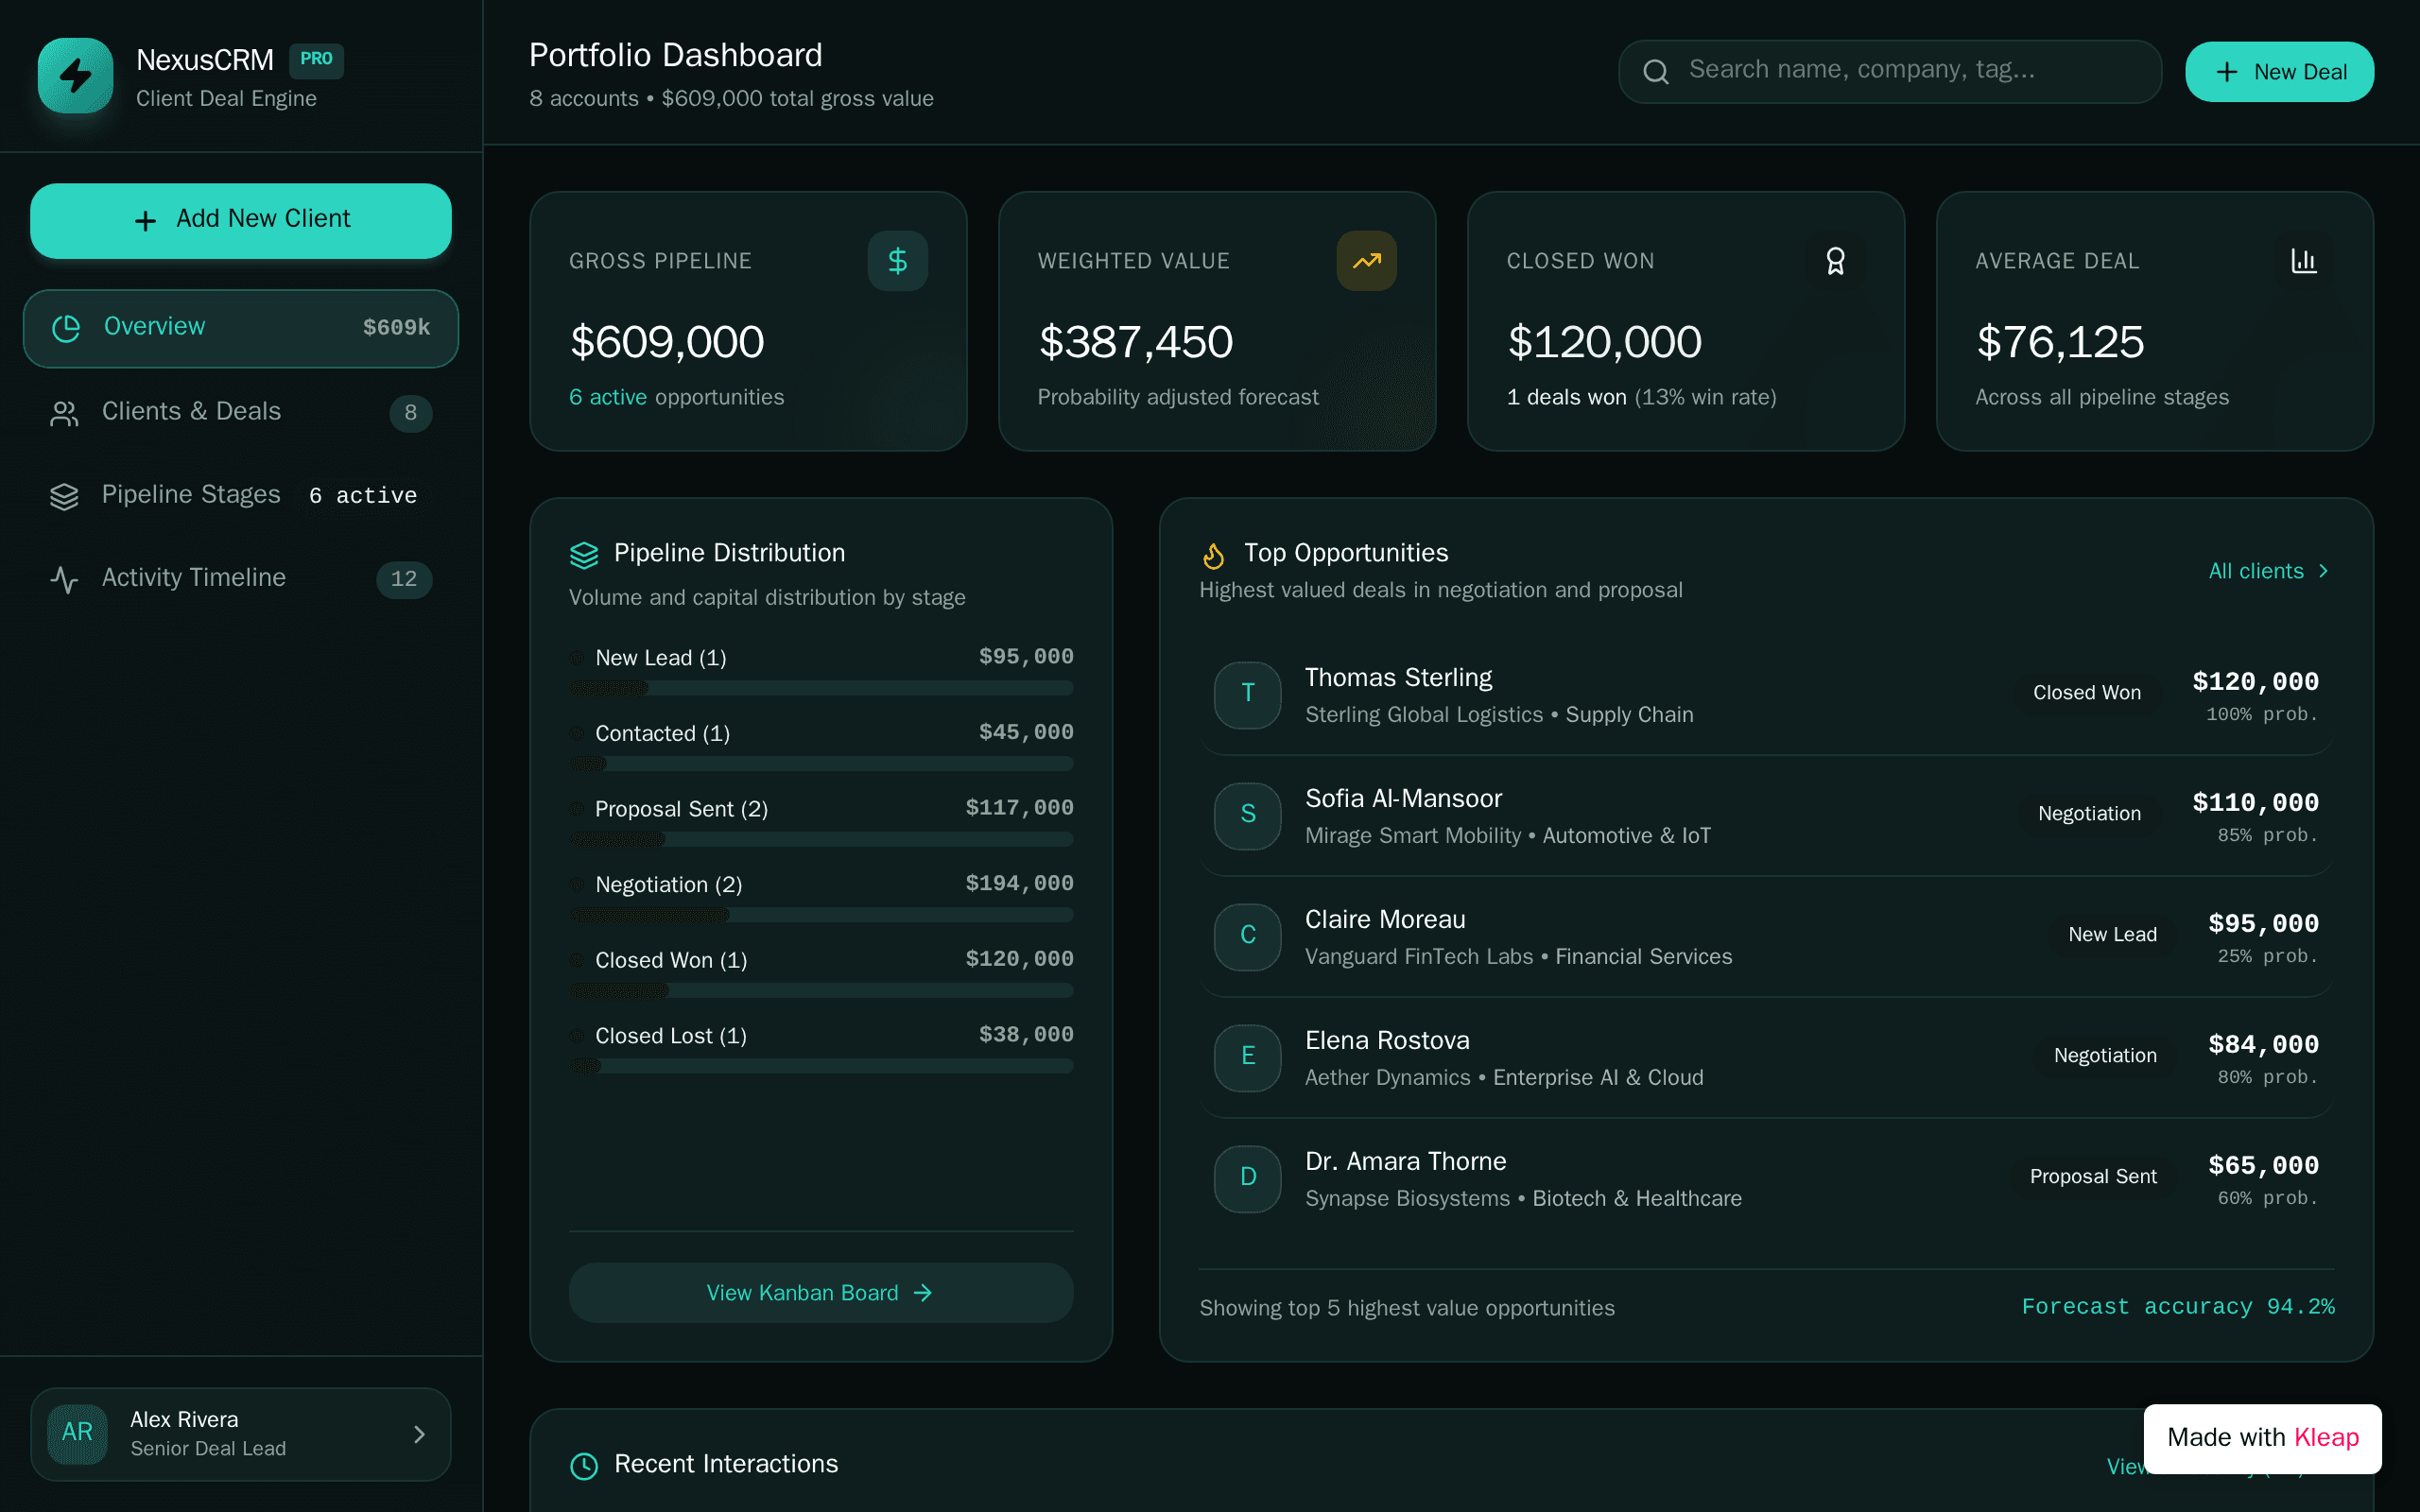Click the New Lead stage progress bar
This screenshot has height=1512, width=2420.
click(821, 688)
